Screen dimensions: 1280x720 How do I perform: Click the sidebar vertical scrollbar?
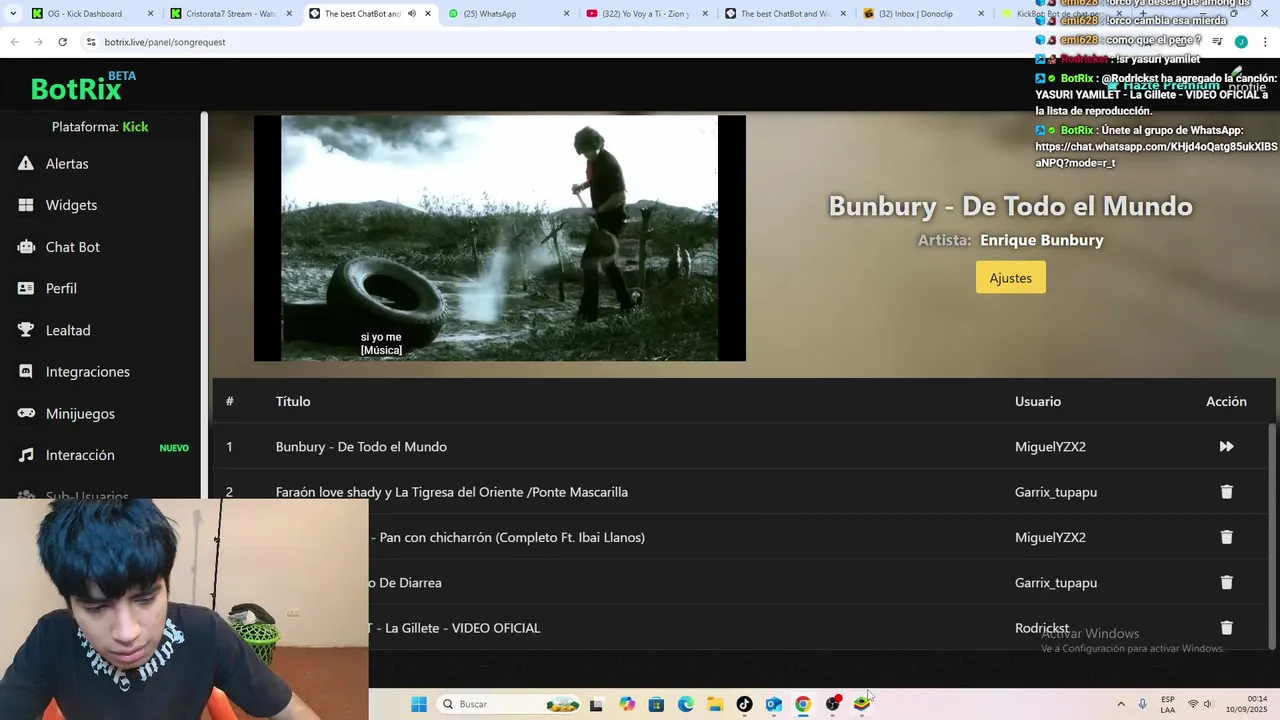coord(204,305)
